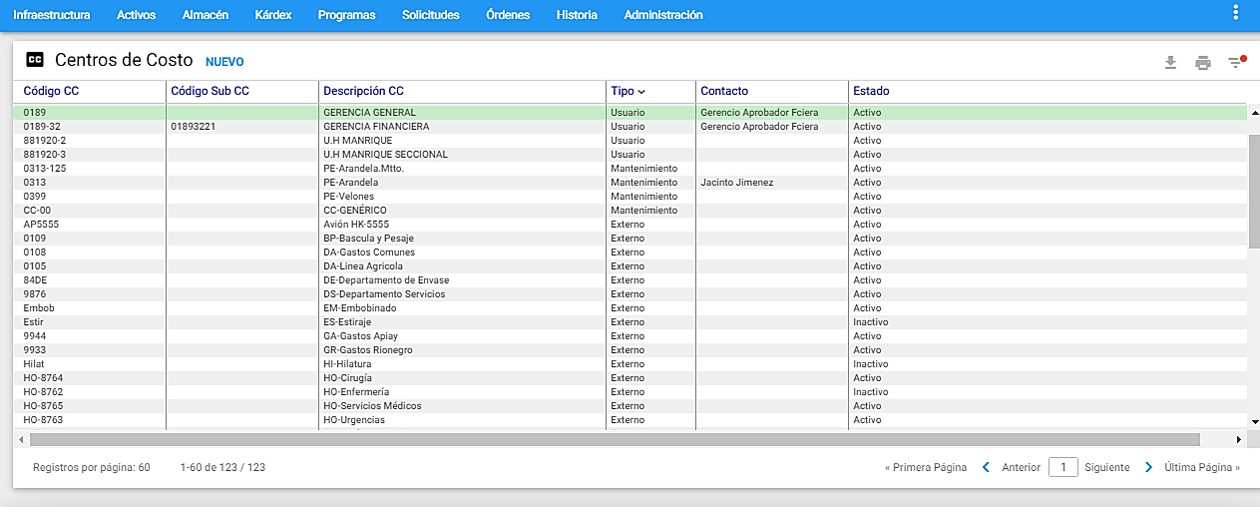Select HI-Hilatura row
The height and width of the screenshot is (507, 1260).
pos(630,365)
